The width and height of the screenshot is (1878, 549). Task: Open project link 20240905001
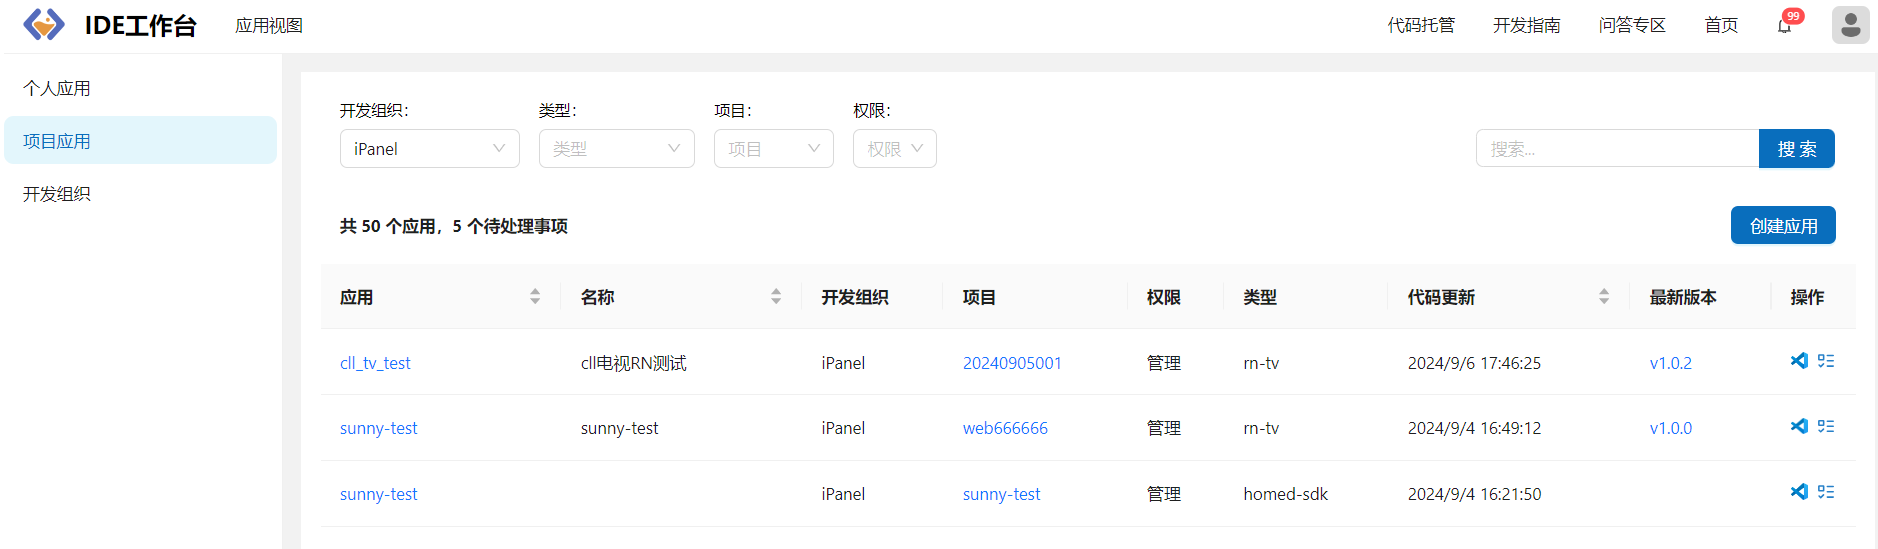[1012, 363]
